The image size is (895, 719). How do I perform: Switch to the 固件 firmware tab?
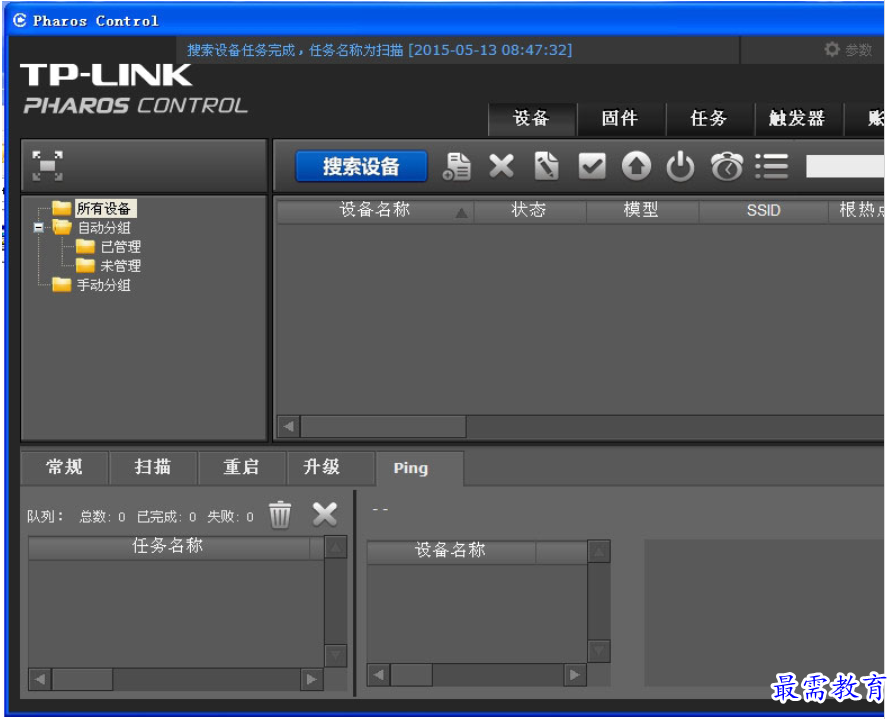tap(620, 119)
